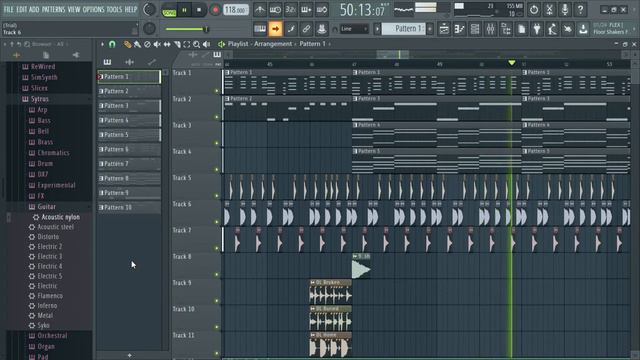Open the PATTERNS menu
This screenshot has height=360, width=640.
click(53, 9)
